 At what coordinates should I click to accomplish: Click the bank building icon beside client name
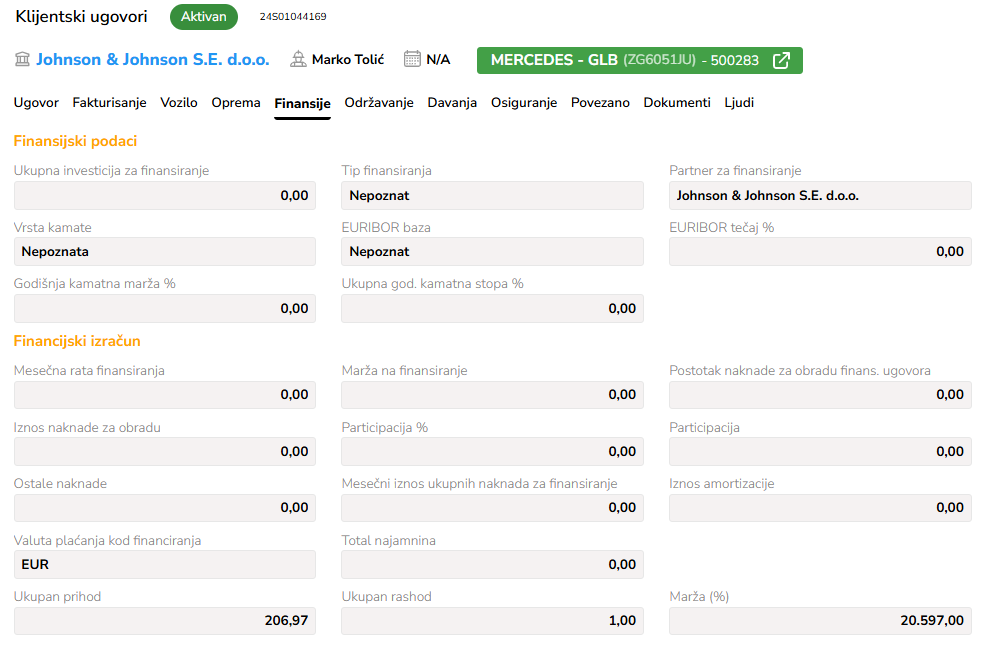tap(22, 60)
